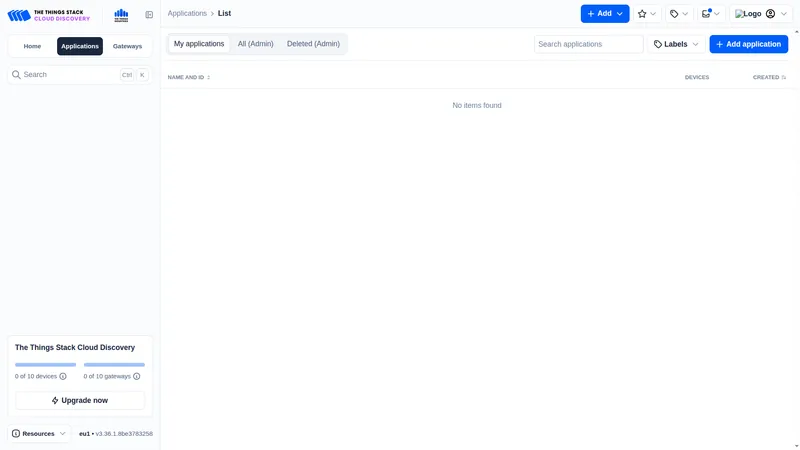800x450 pixels.
Task: Click Add application button
Action: pos(748,44)
